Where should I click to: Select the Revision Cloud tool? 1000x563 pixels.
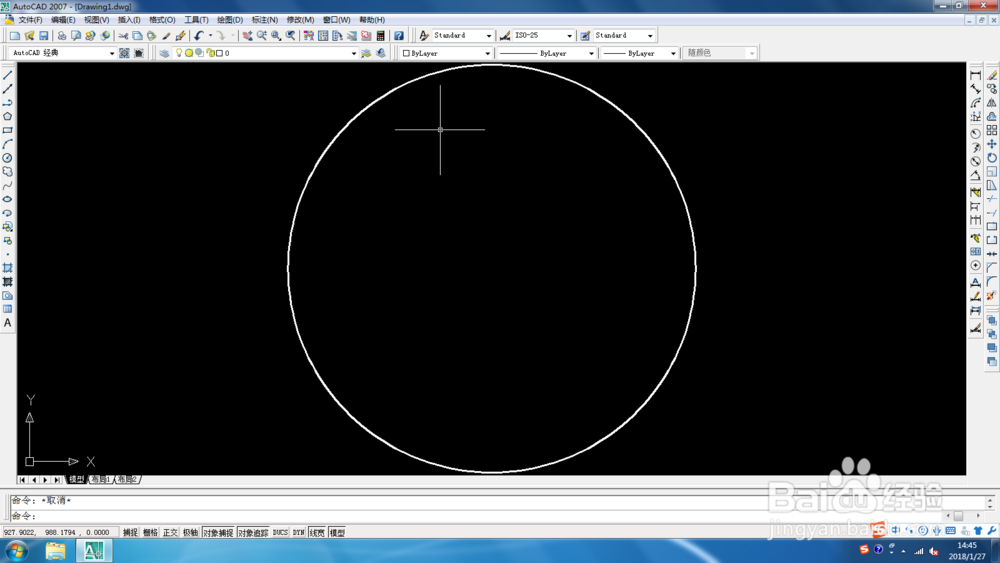8,172
